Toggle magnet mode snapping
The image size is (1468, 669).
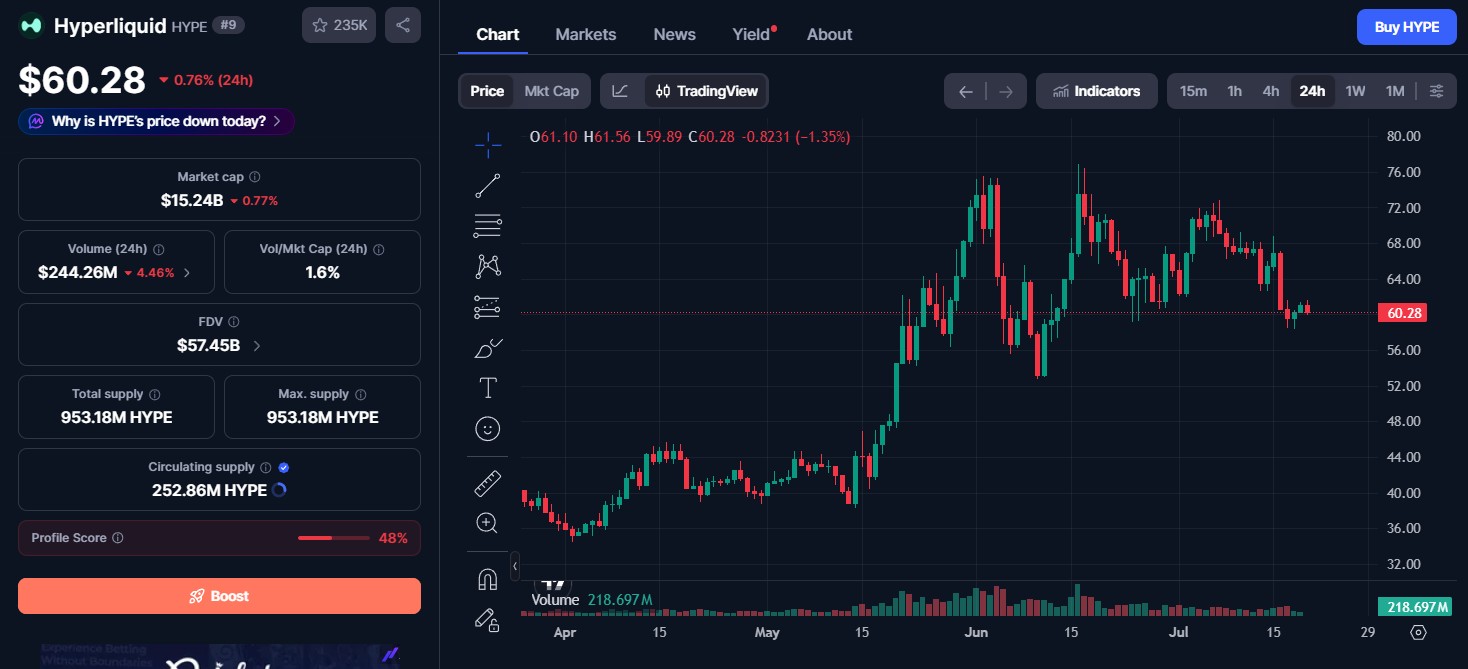(488, 579)
